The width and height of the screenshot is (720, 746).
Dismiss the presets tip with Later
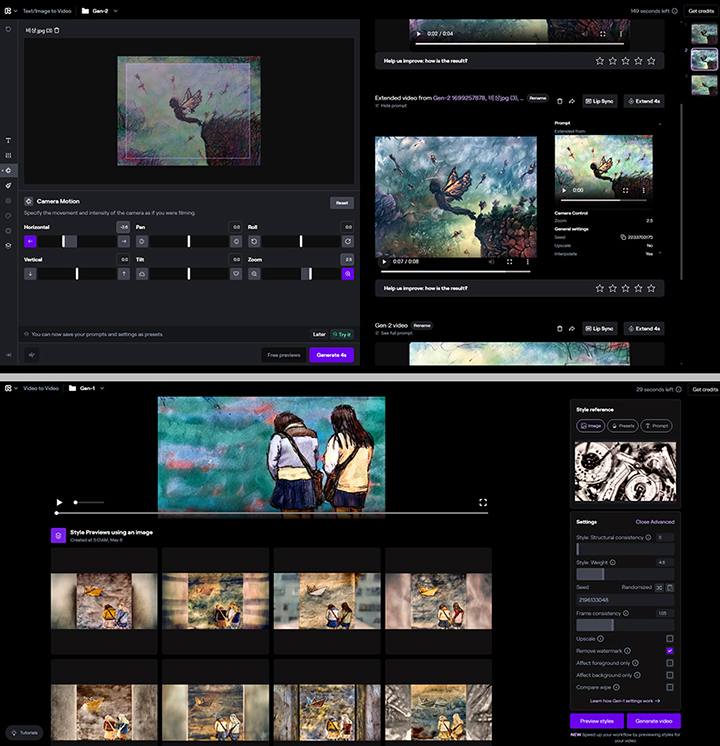pos(319,334)
